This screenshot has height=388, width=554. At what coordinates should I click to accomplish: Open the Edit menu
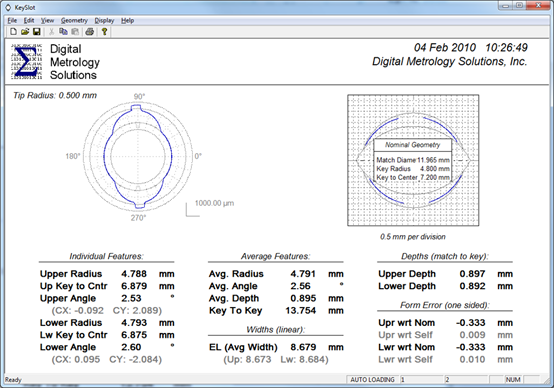(x=29, y=20)
